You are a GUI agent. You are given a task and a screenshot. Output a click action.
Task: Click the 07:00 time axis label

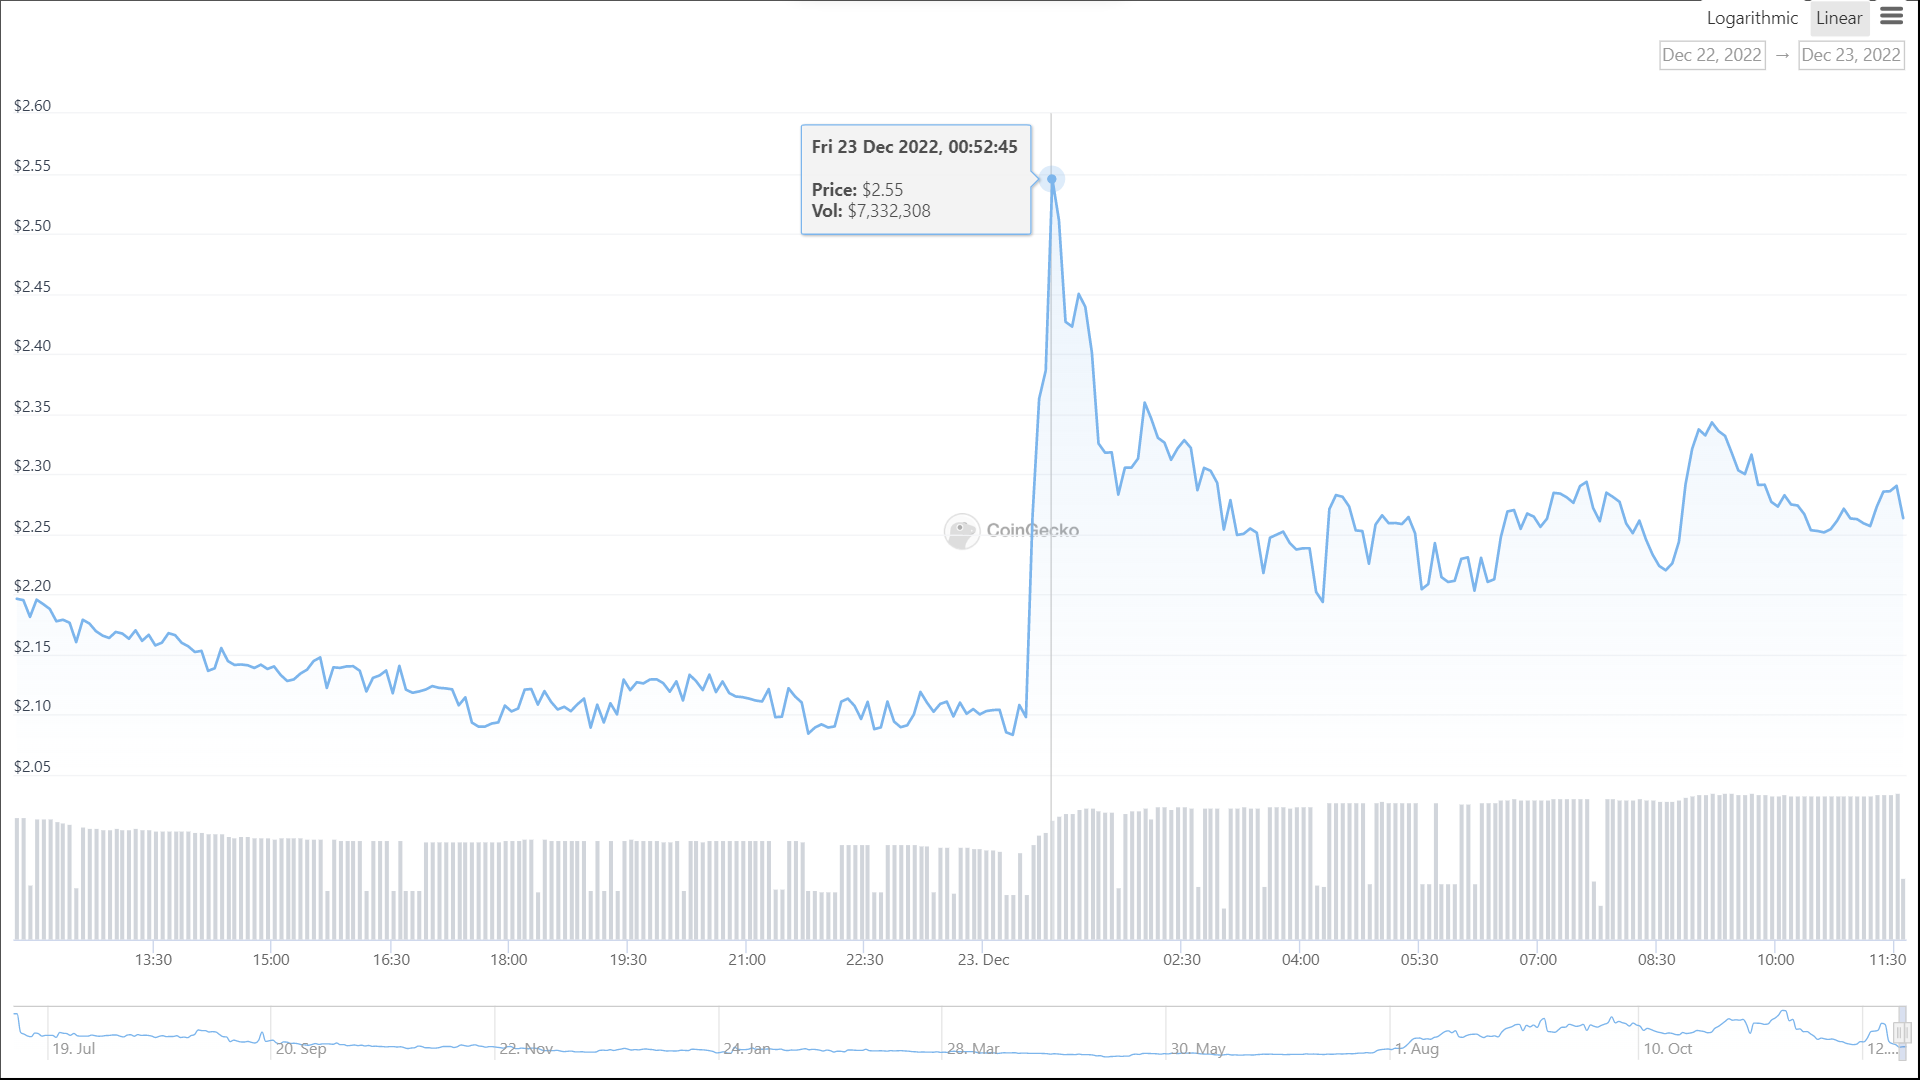pyautogui.click(x=1538, y=960)
